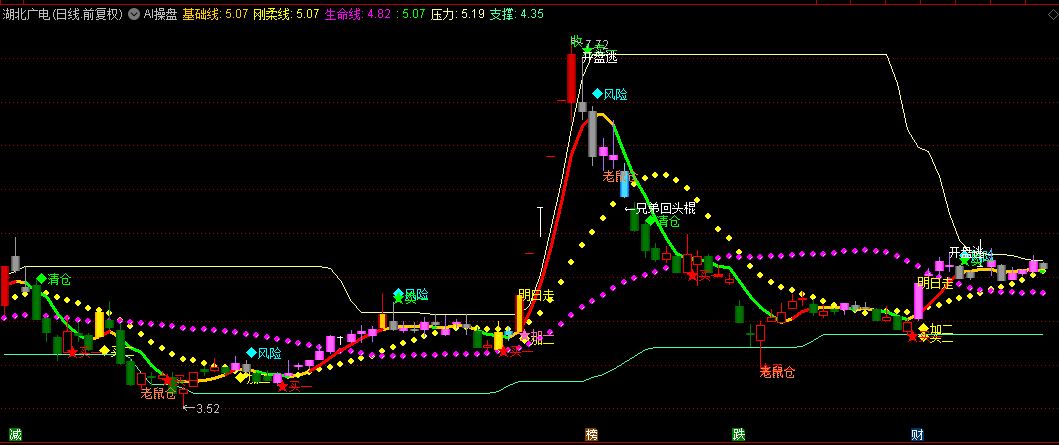The width and height of the screenshot is (1059, 445).
Task: Click the green : 5.07 value after 生命线
Action: coord(410,14)
